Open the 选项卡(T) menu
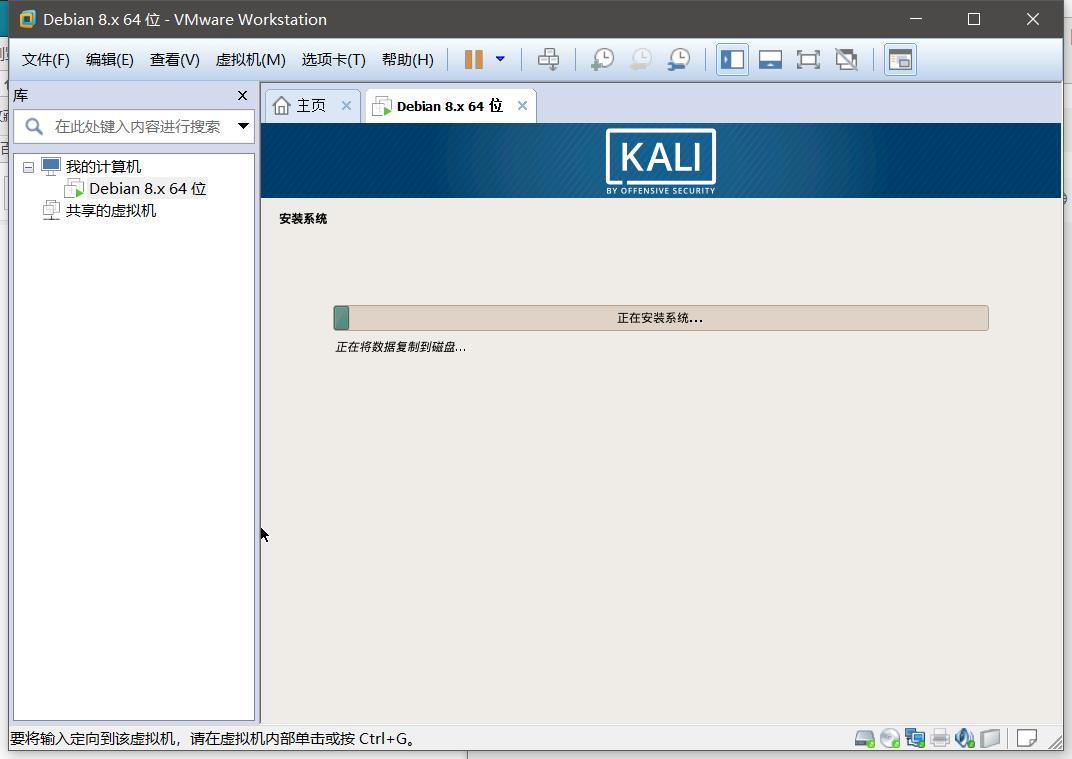This screenshot has width=1072, height=759. click(334, 60)
